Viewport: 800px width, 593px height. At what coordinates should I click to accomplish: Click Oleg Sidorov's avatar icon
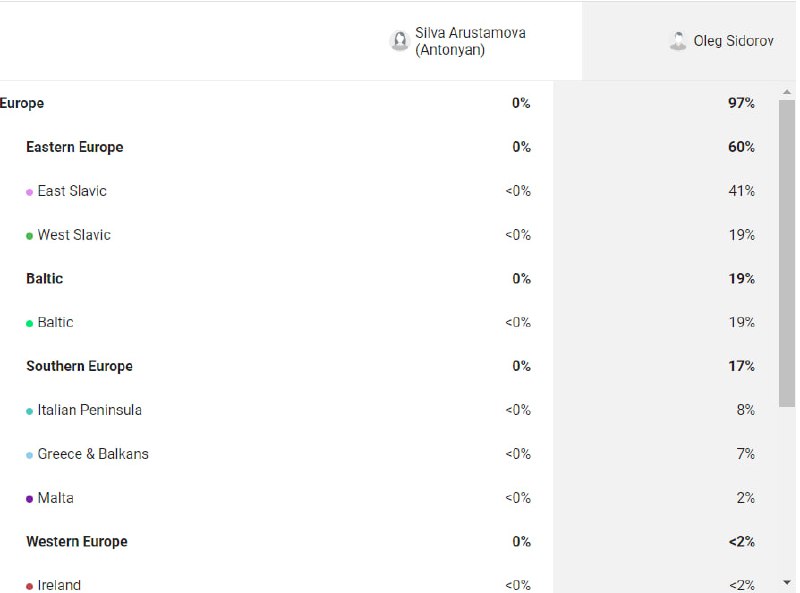[x=678, y=41]
